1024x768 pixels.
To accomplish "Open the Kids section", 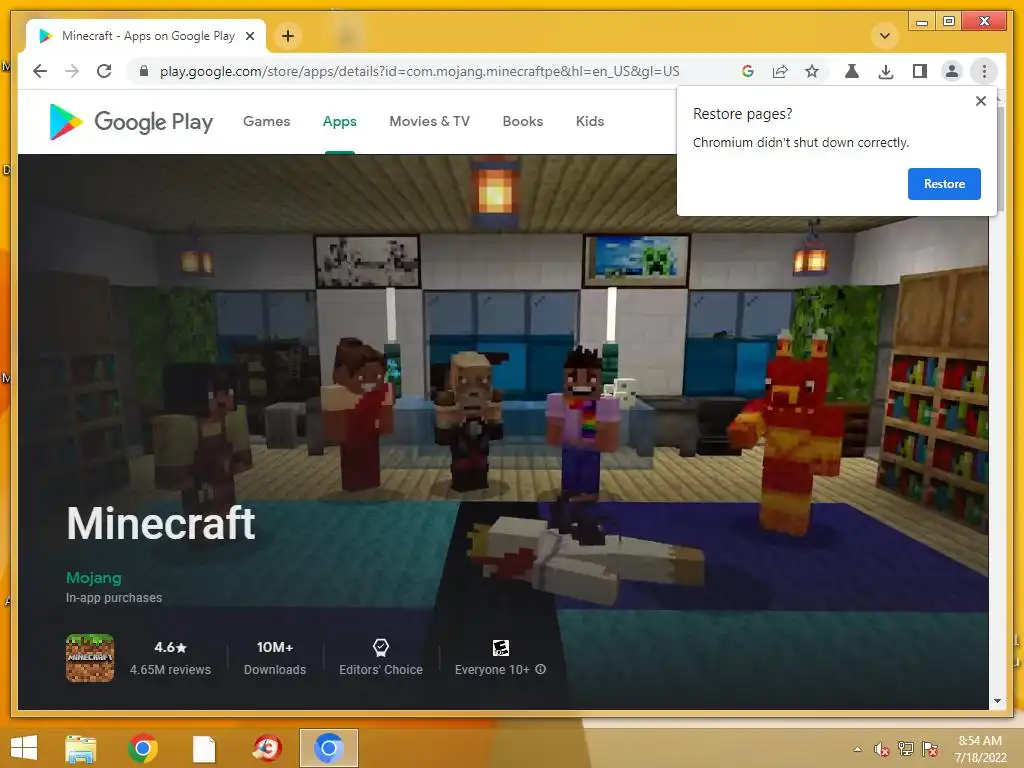I will [x=590, y=121].
